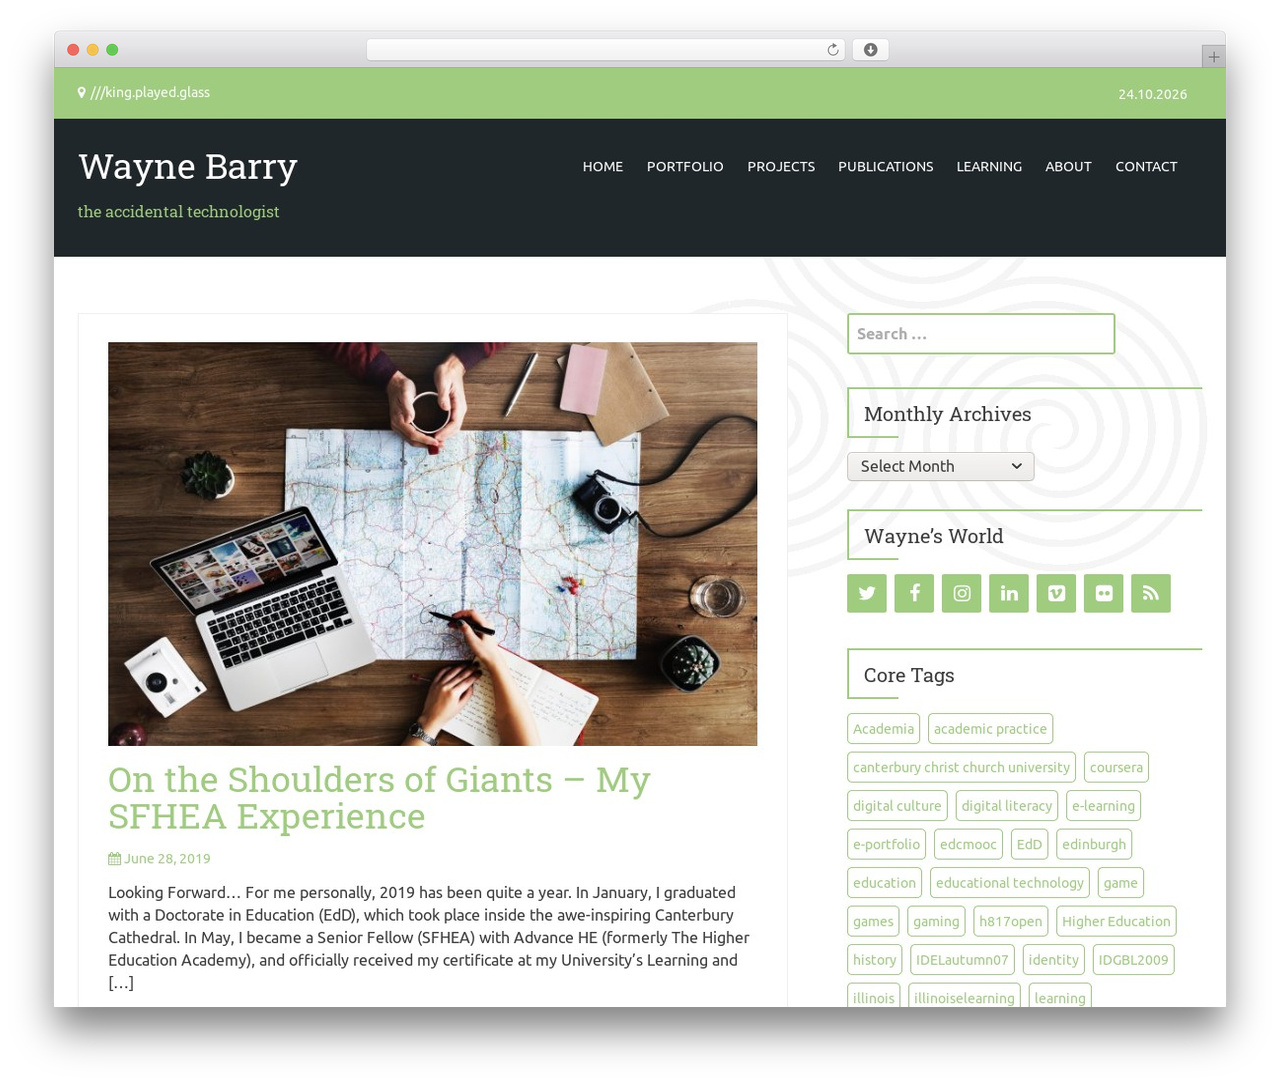Select the coursera tag

coord(1116,767)
